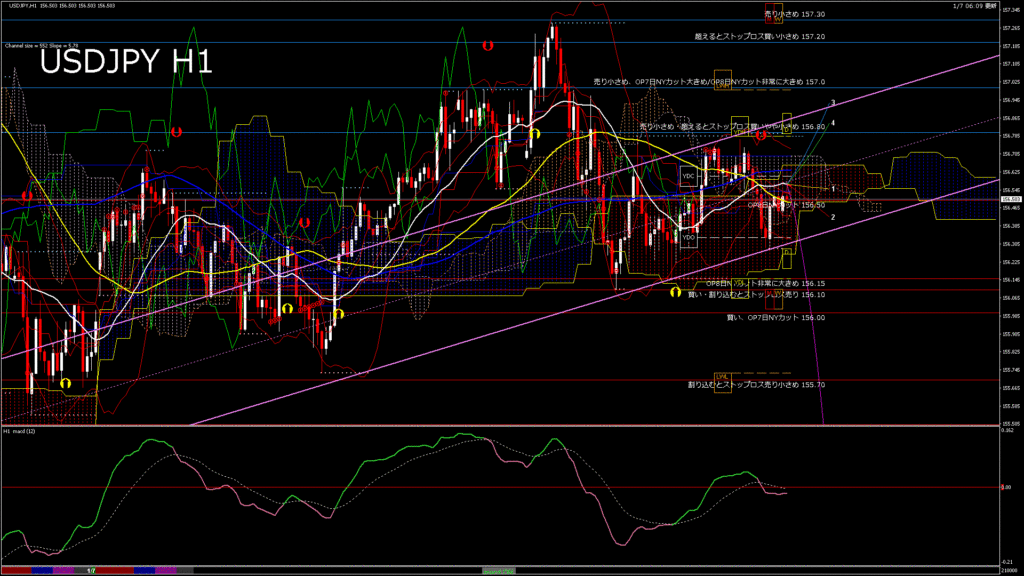Select projection line endpoint labeled 3
Image resolution: width=1024 pixels, height=576 pixels.
(x=833, y=103)
